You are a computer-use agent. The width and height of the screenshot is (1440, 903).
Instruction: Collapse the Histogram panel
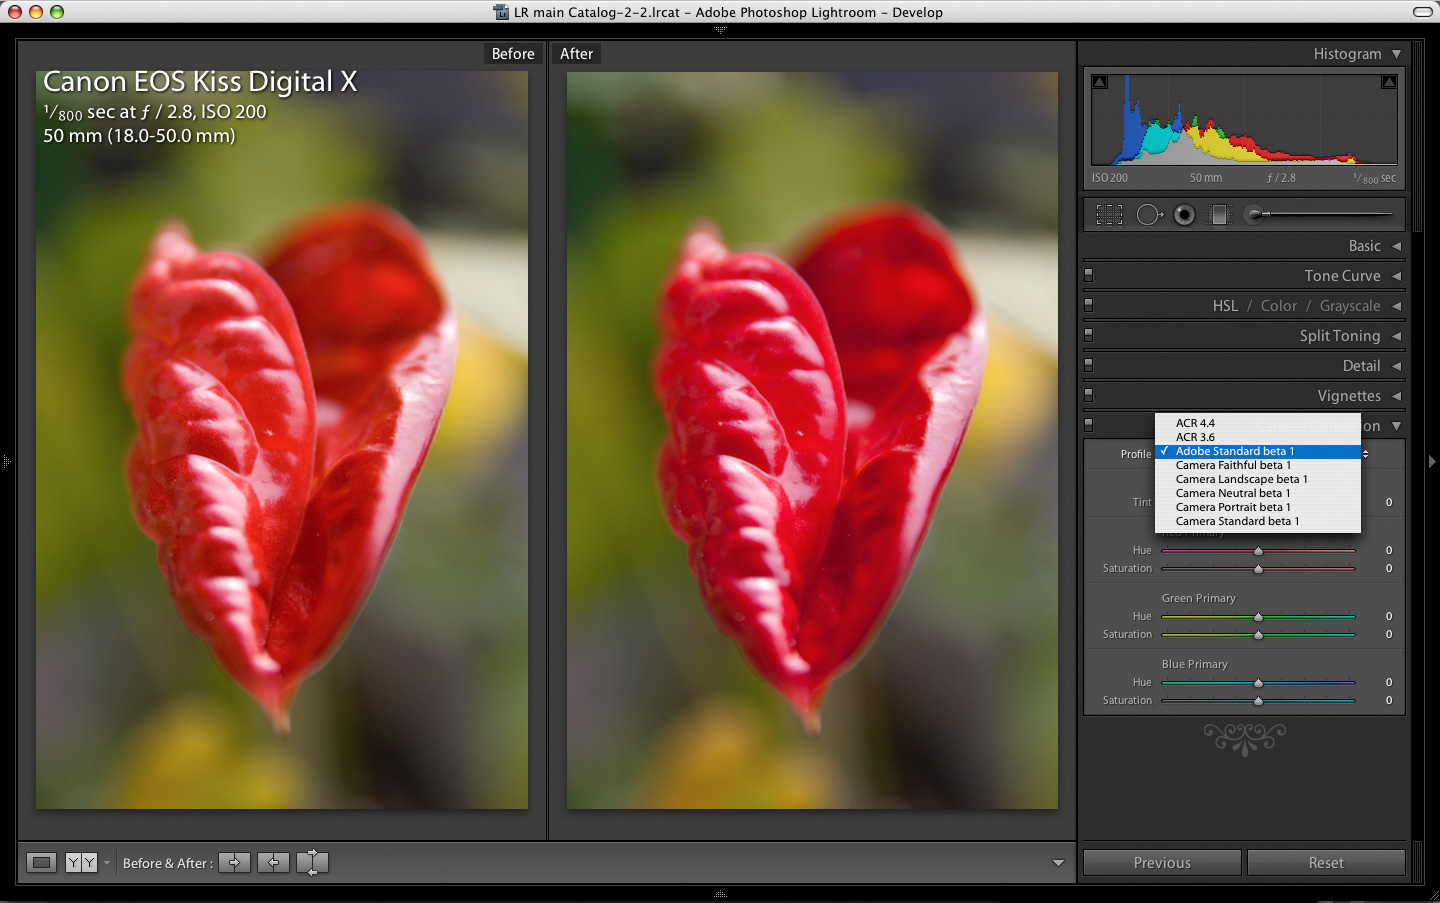(x=1396, y=54)
